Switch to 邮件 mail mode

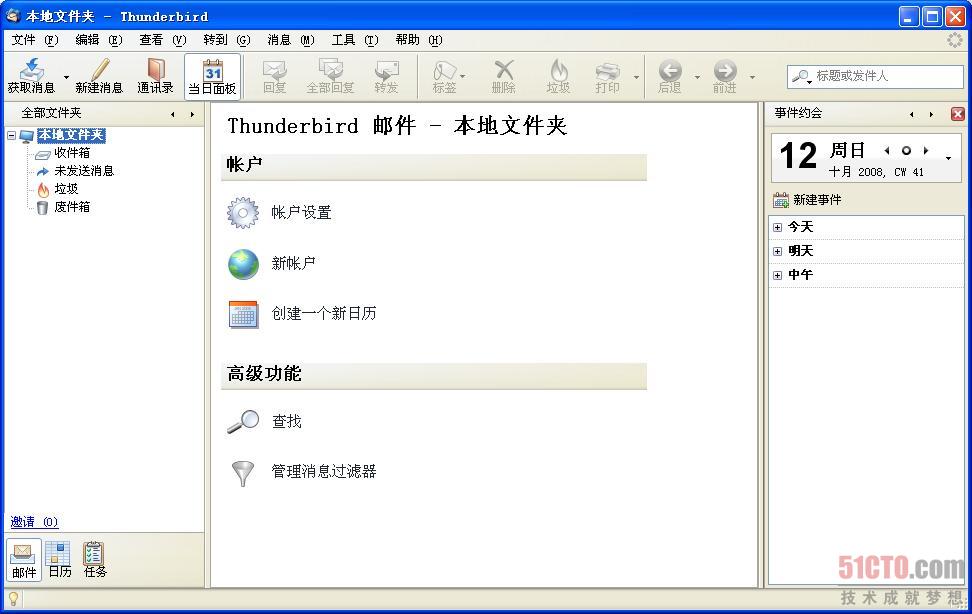(24, 560)
